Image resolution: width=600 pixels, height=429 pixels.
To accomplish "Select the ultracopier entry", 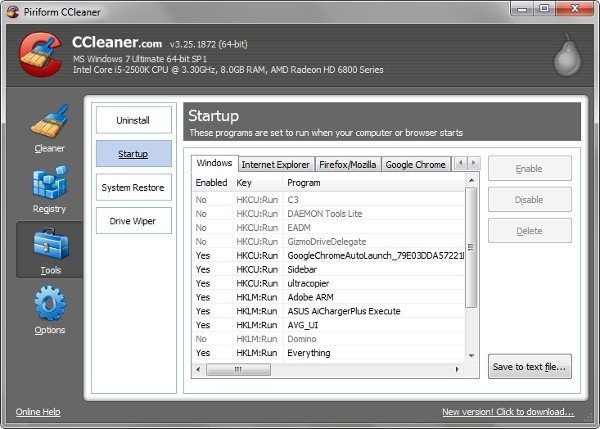I will [328, 283].
